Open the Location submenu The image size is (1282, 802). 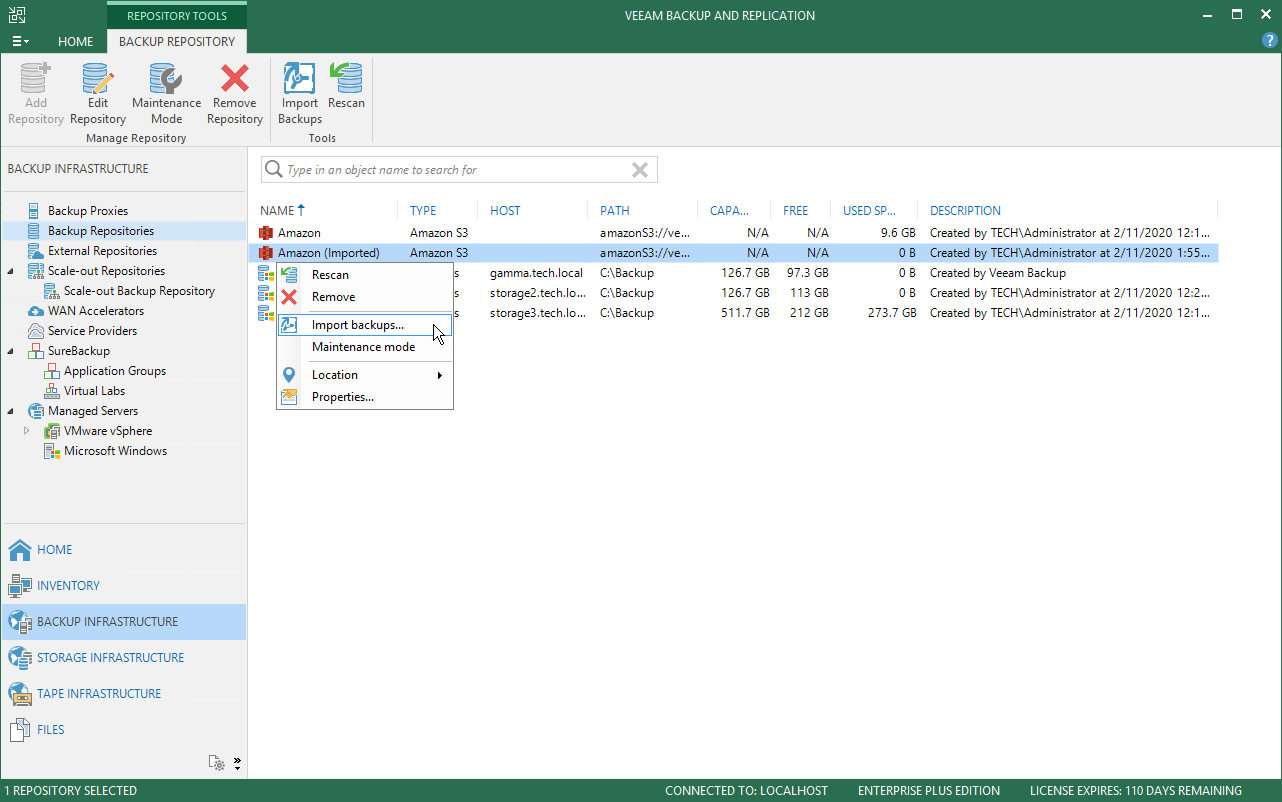[365, 375]
